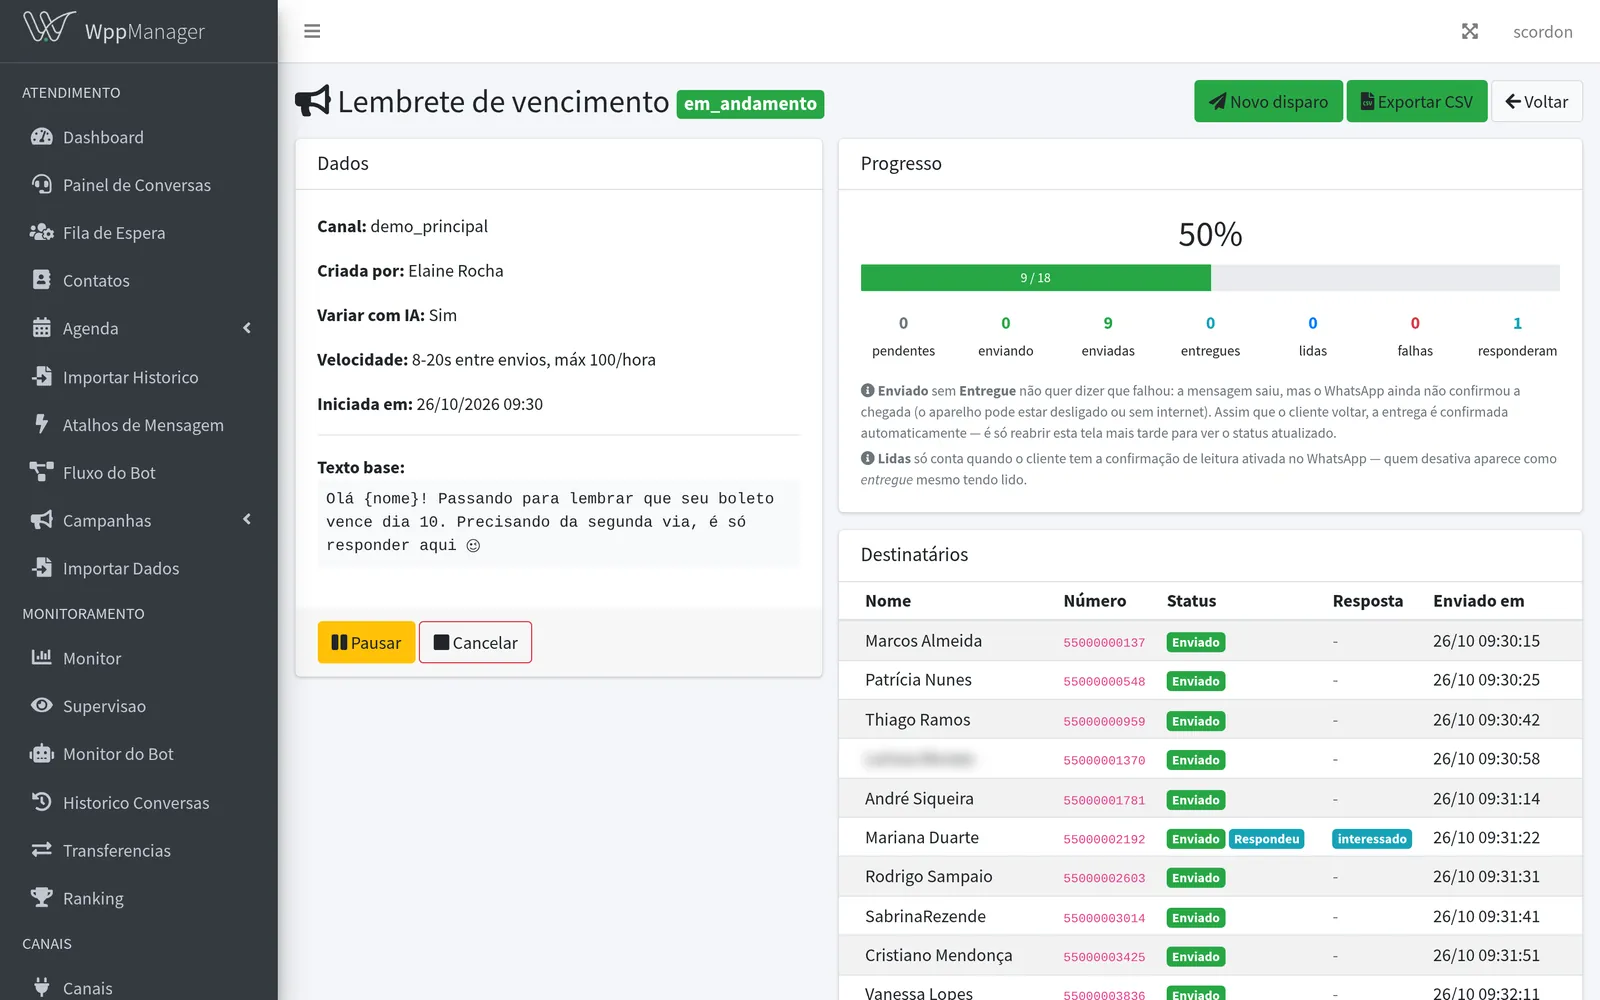Select the Rodrigo Sampaio row name
Image resolution: width=1600 pixels, height=1000 pixels.
coord(929,876)
